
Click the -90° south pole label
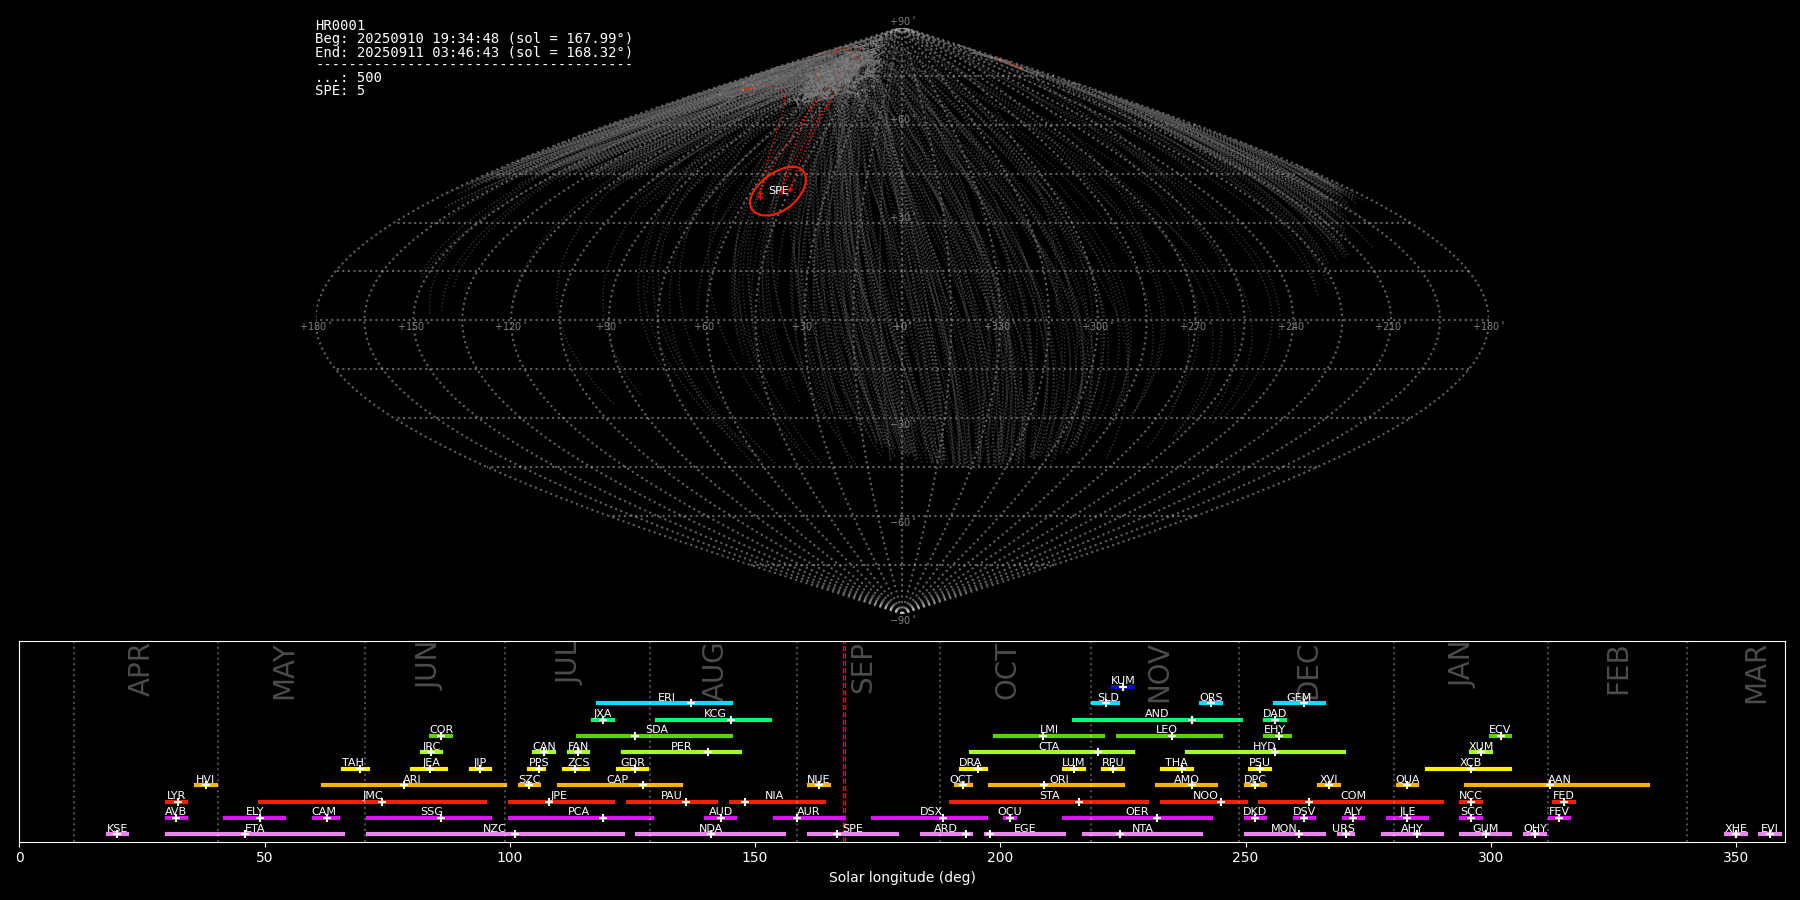tap(901, 620)
